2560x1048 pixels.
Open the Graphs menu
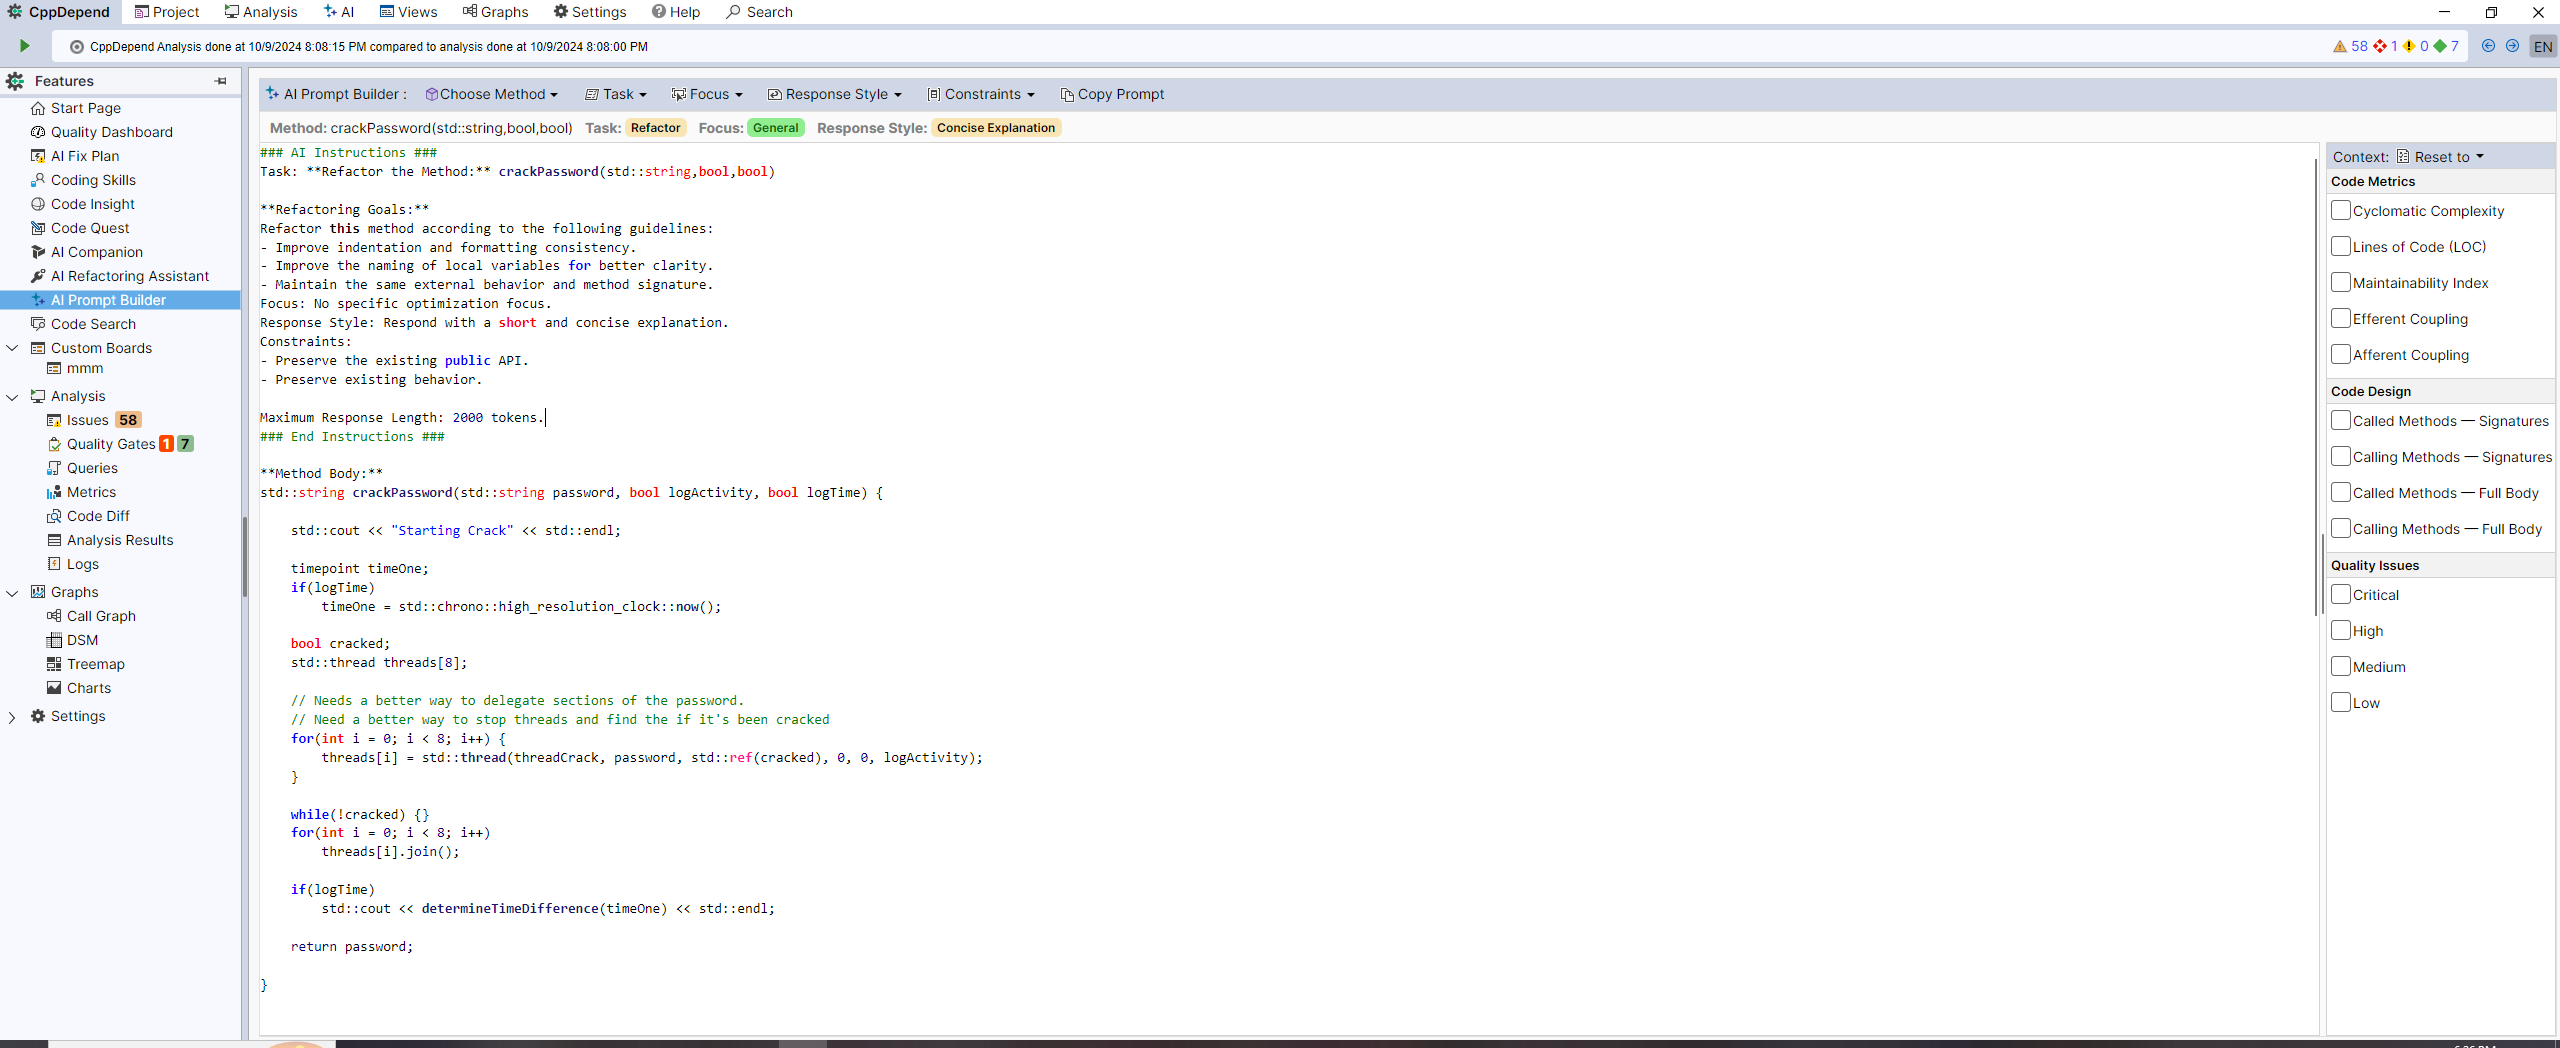(496, 11)
